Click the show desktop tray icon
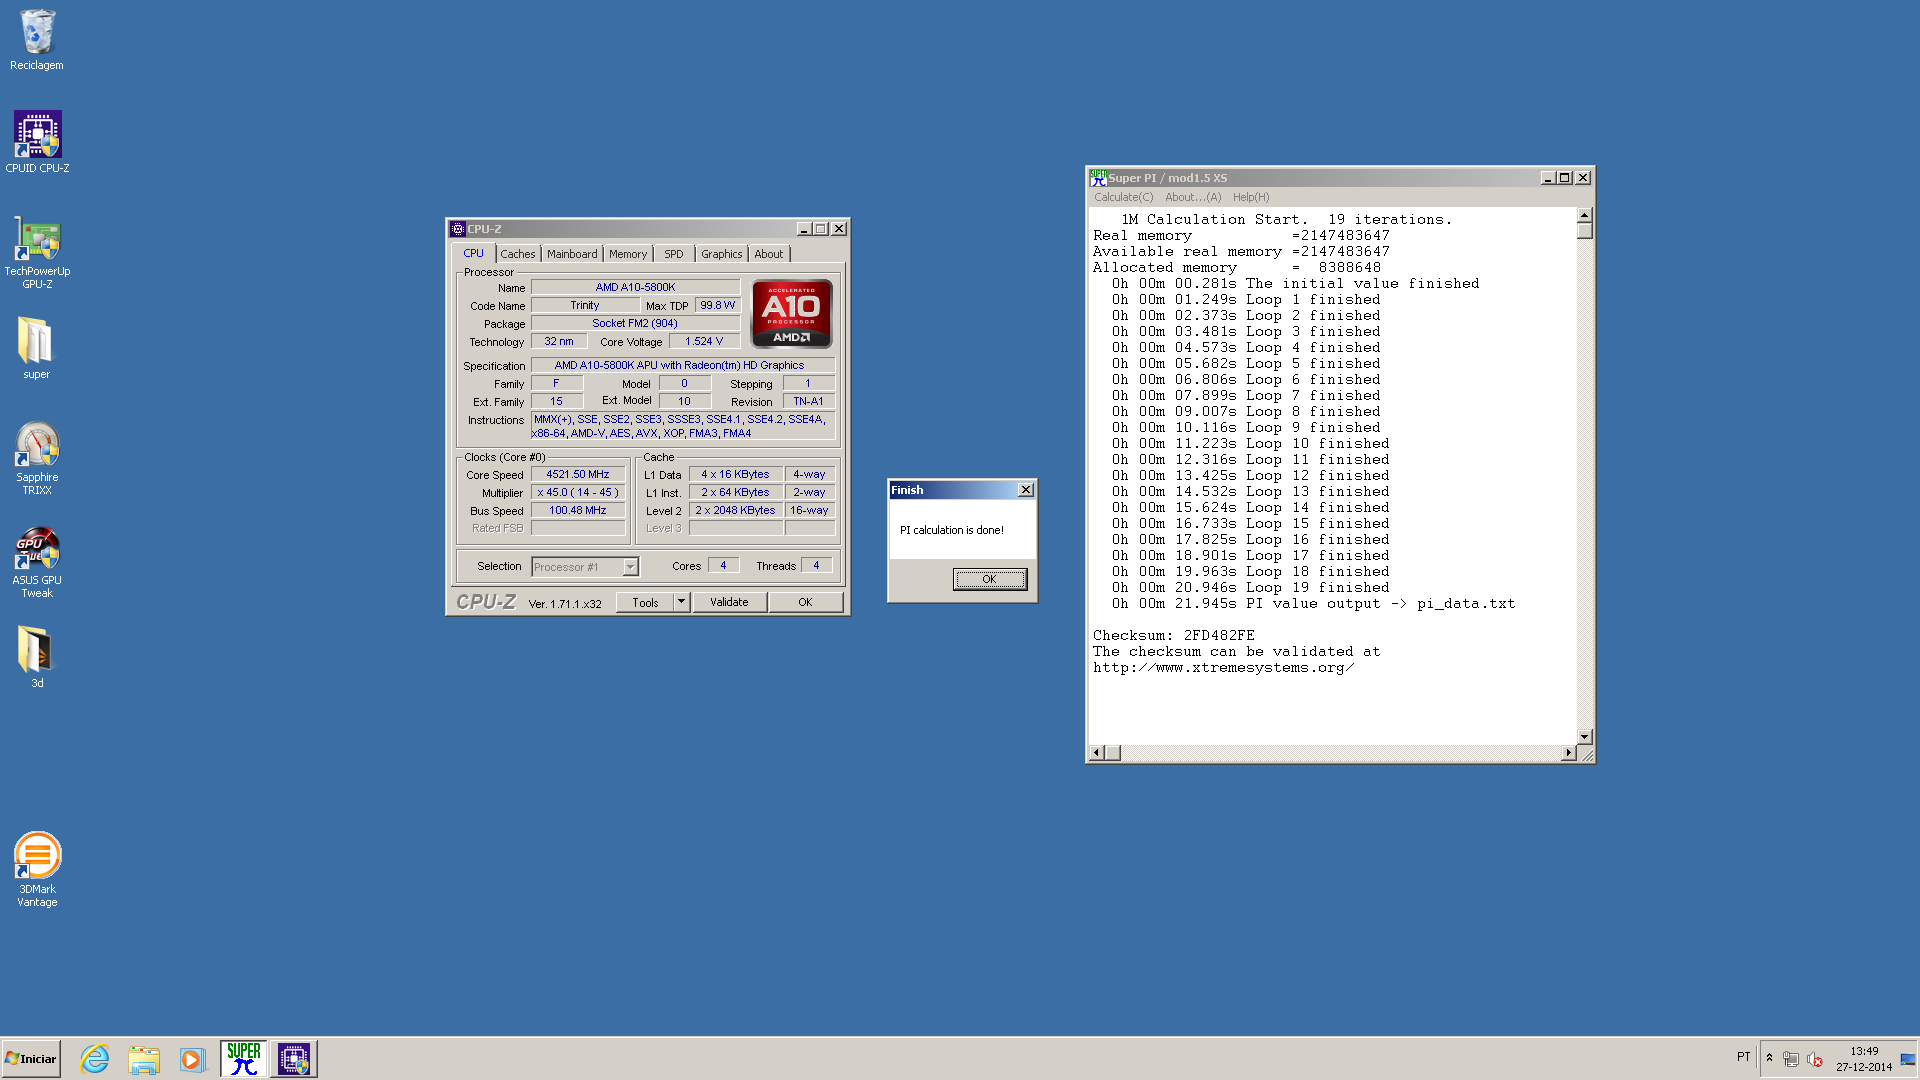Image resolution: width=1920 pixels, height=1080 pixels. pyautogui.click(x=1908, y=1059)
